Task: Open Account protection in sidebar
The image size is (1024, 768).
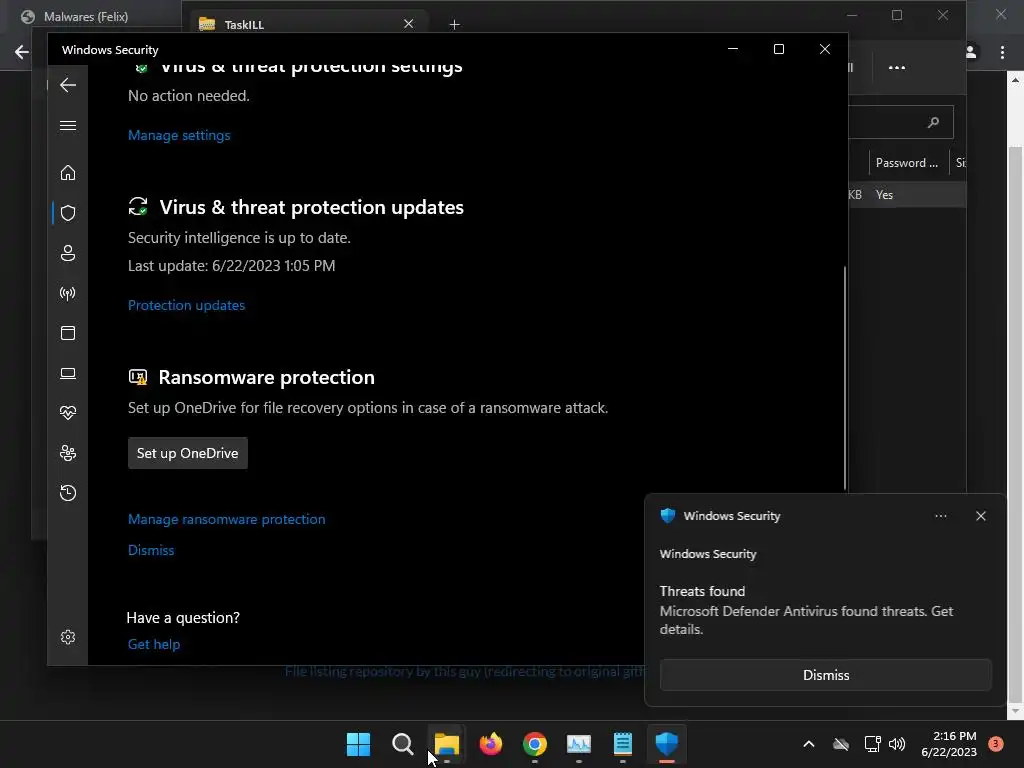Action: coord(68,253)
